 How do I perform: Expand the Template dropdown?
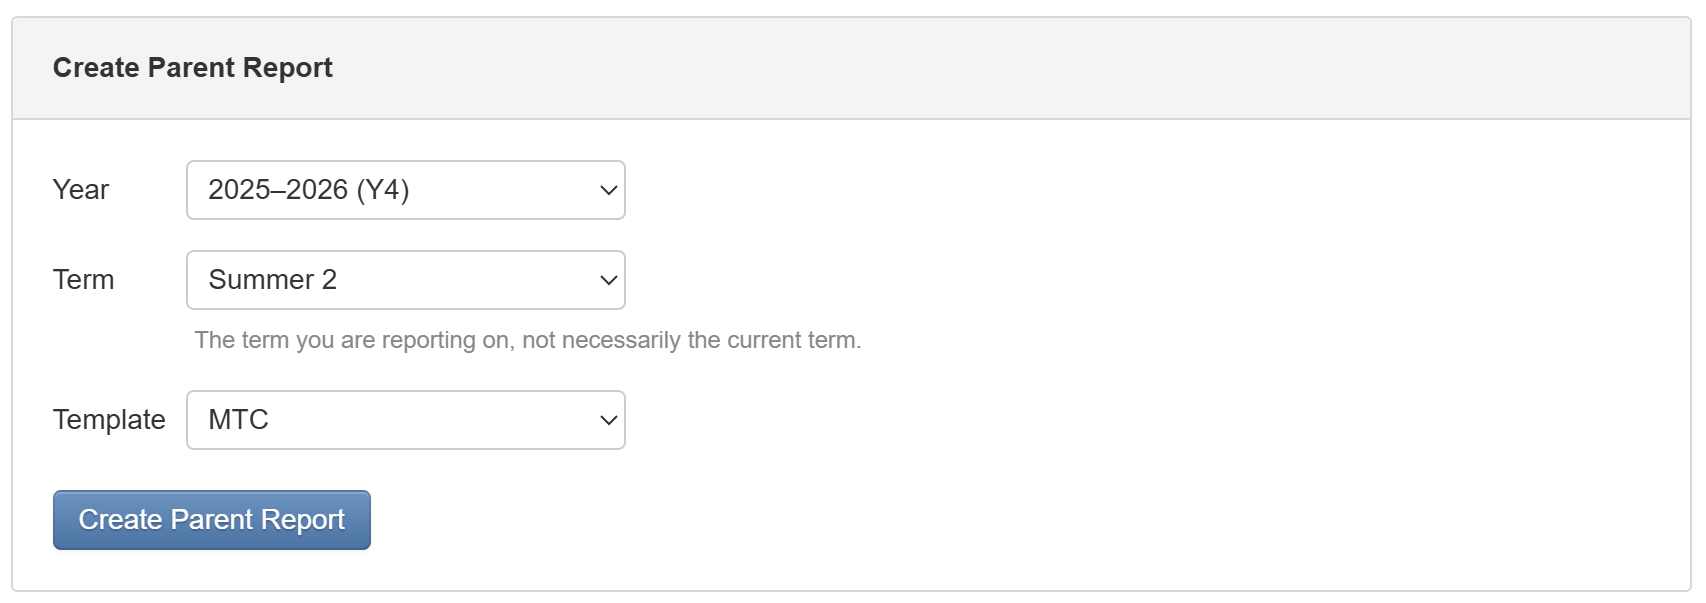click(x=405, y=420)
